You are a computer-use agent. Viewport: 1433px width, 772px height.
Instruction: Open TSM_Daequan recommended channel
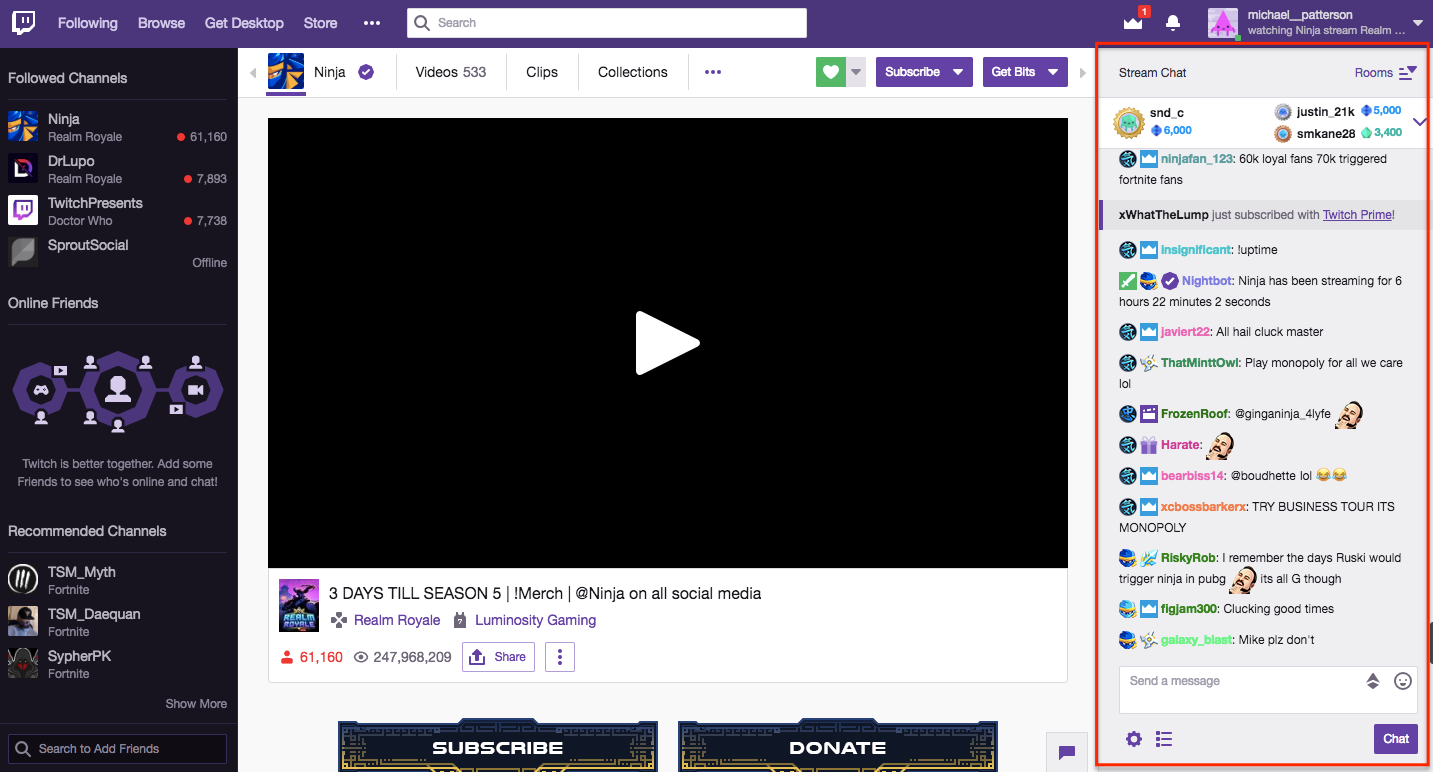(118, 622)
